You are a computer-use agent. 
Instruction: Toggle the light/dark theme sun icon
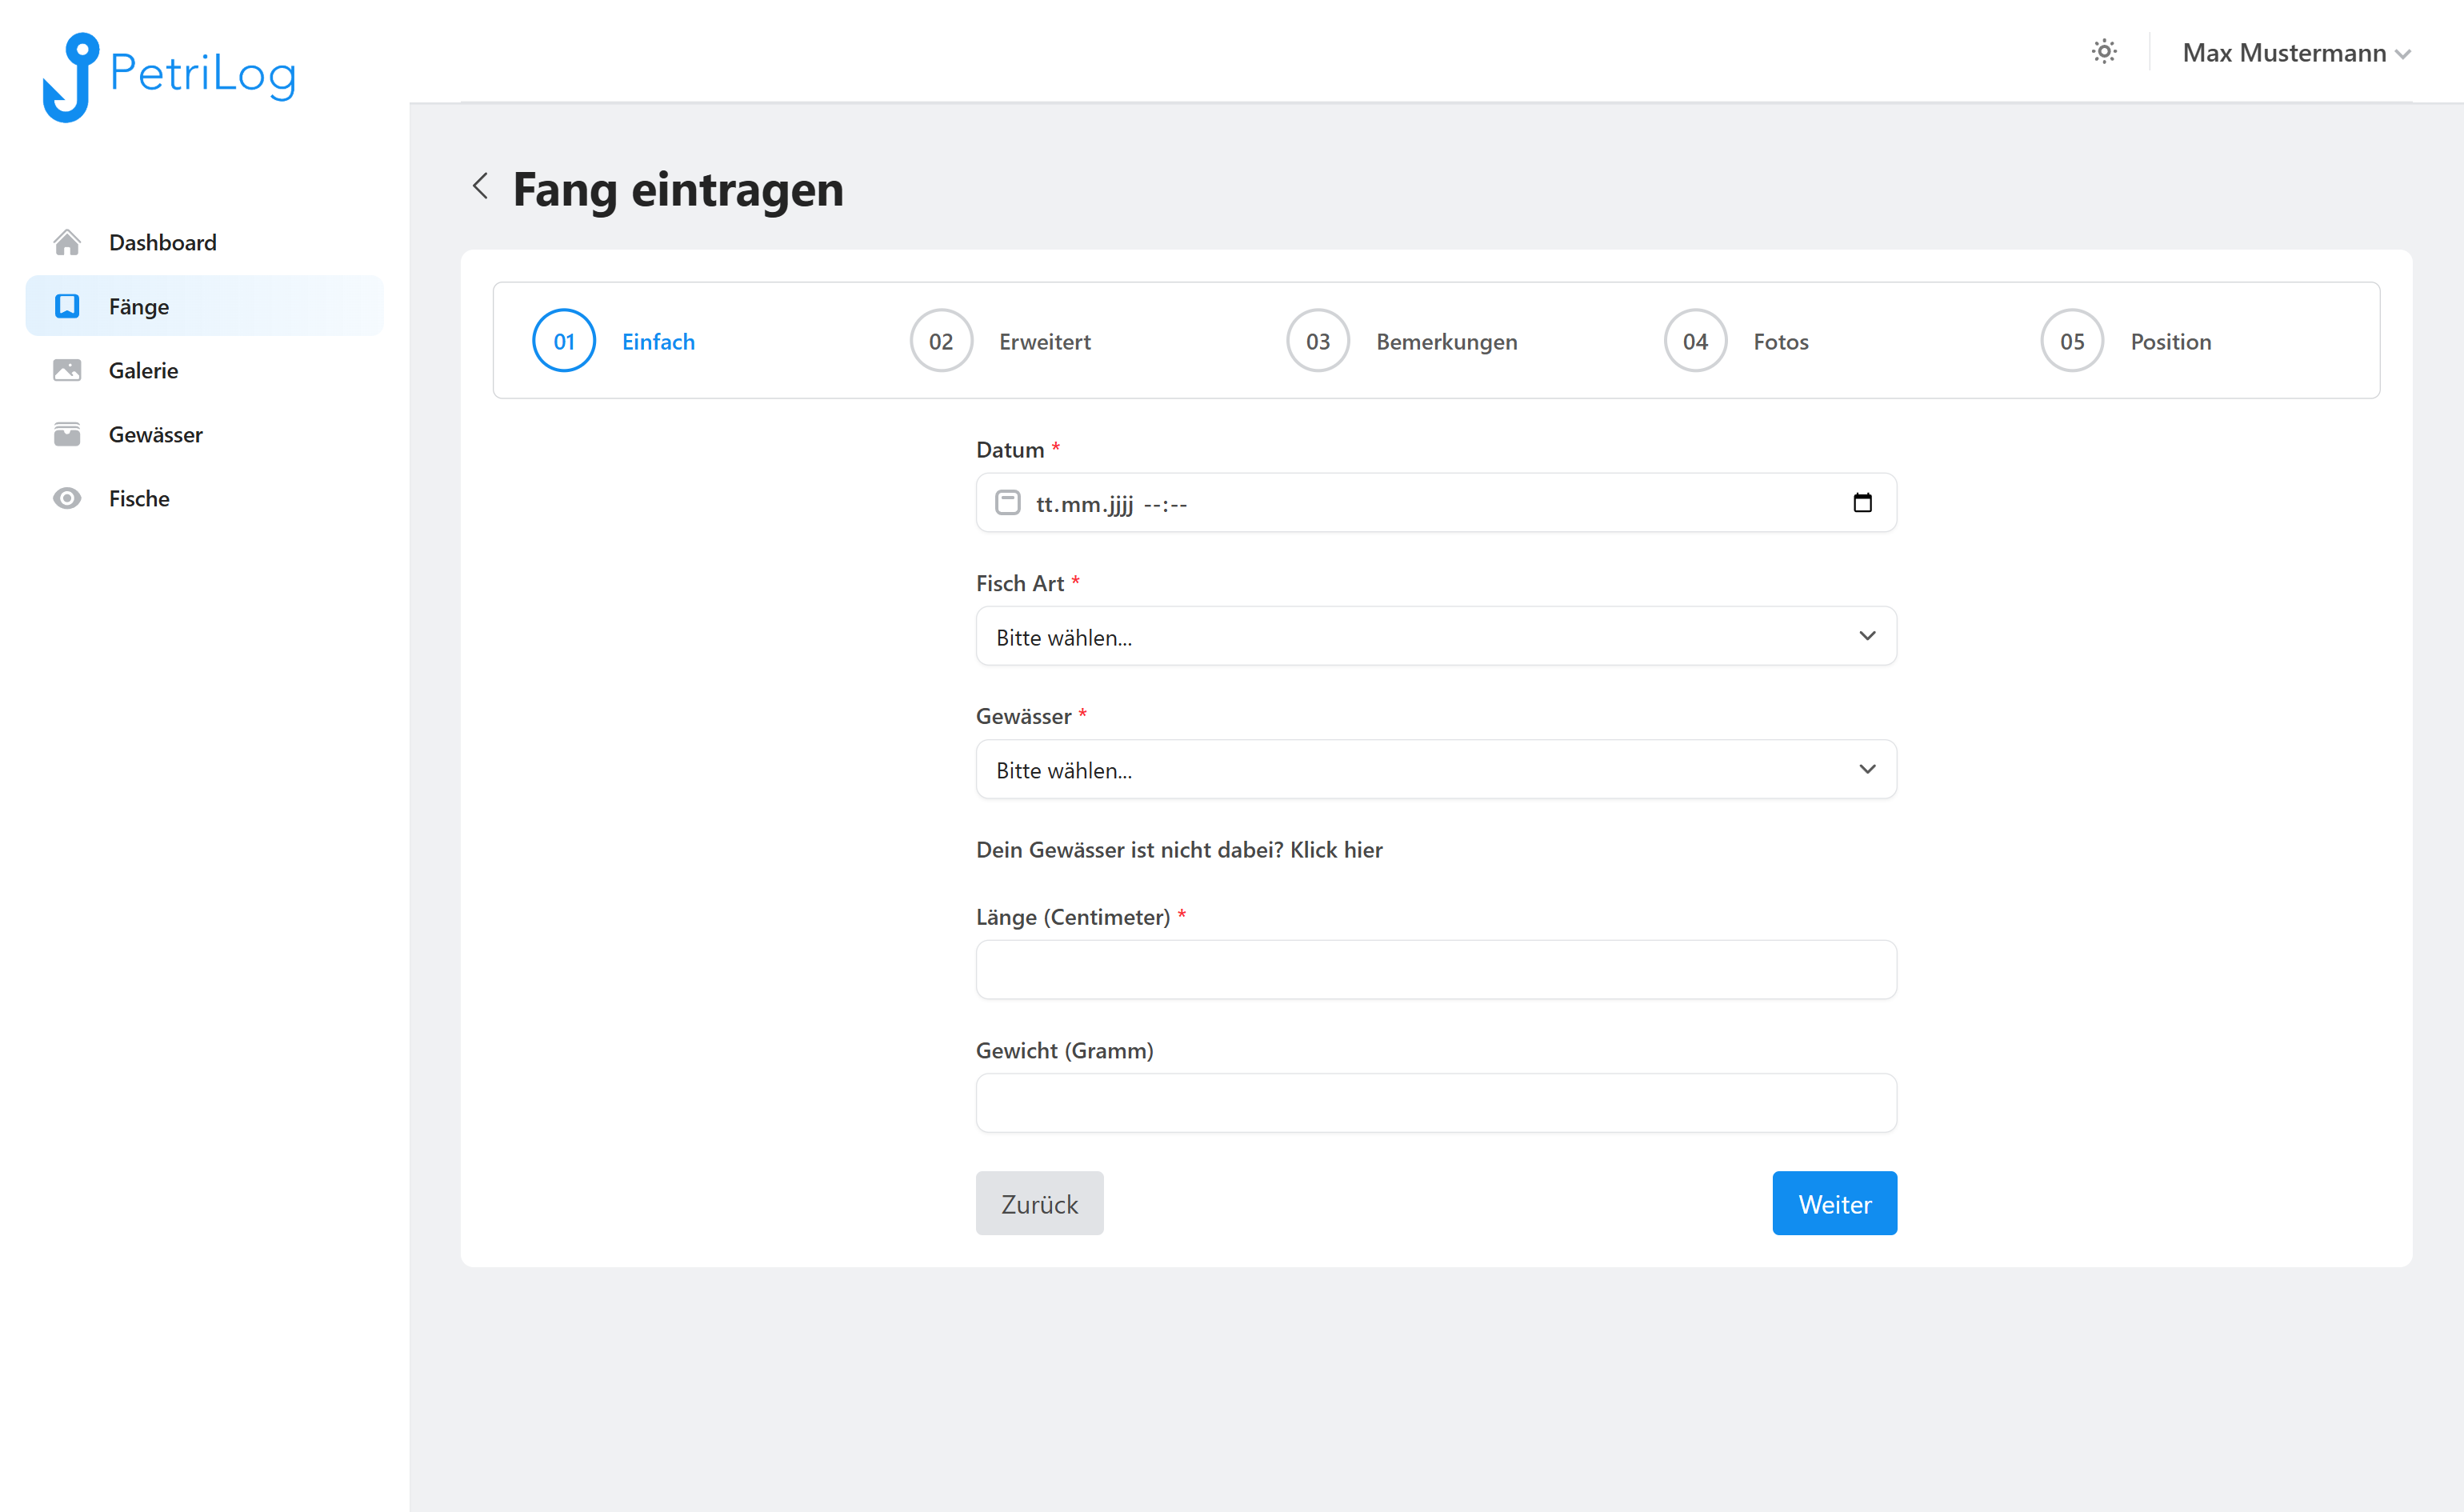(2104, 51)
